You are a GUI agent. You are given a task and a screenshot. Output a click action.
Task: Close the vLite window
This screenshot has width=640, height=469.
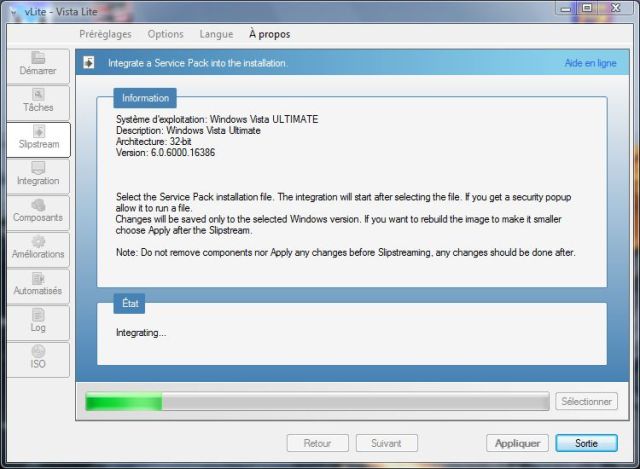click(x=616, y=8)
